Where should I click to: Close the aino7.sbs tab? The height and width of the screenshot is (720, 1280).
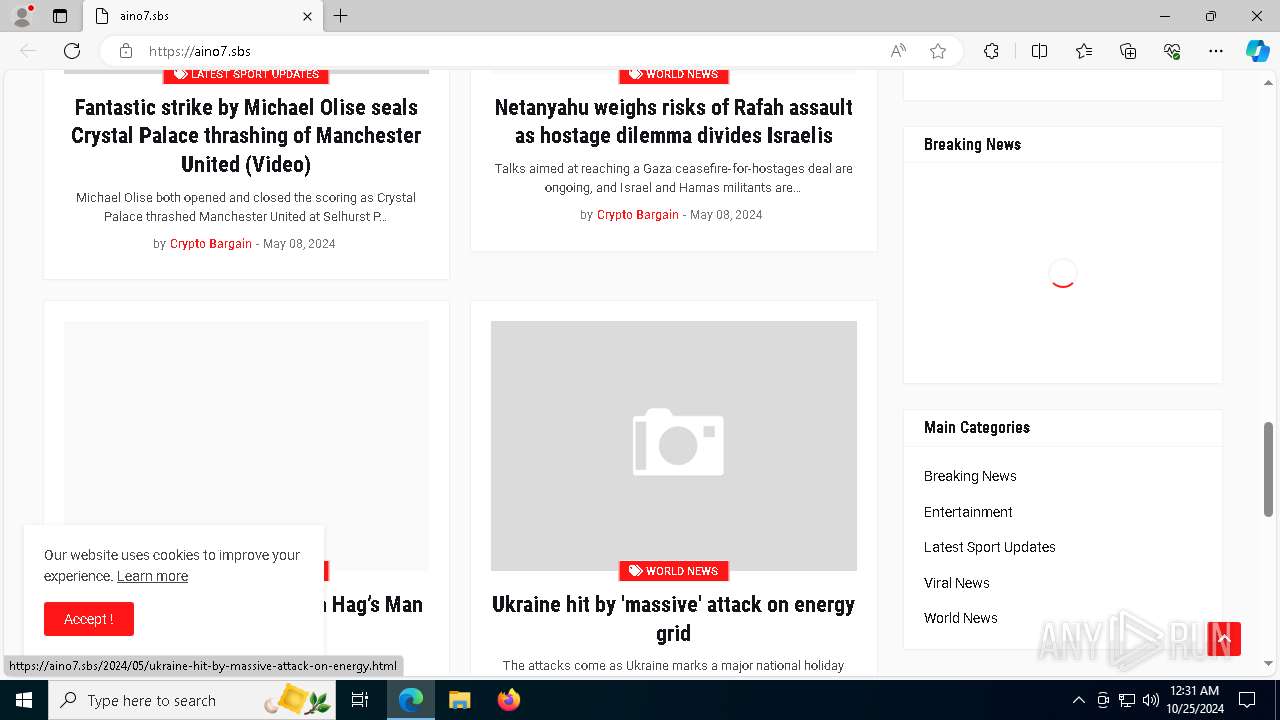(308, 16)
